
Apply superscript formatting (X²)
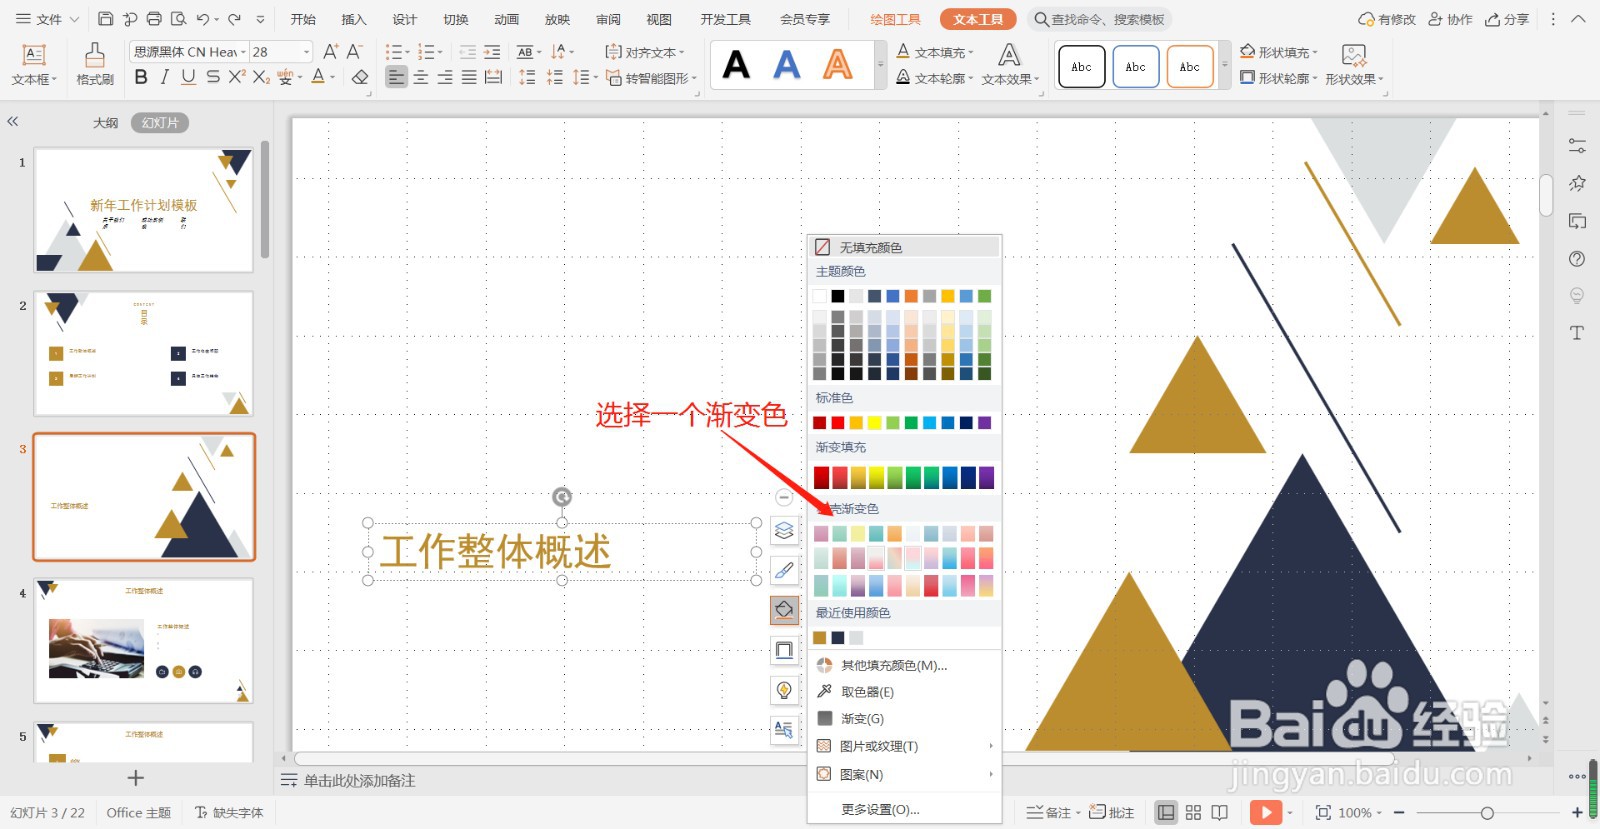(237, 77)
